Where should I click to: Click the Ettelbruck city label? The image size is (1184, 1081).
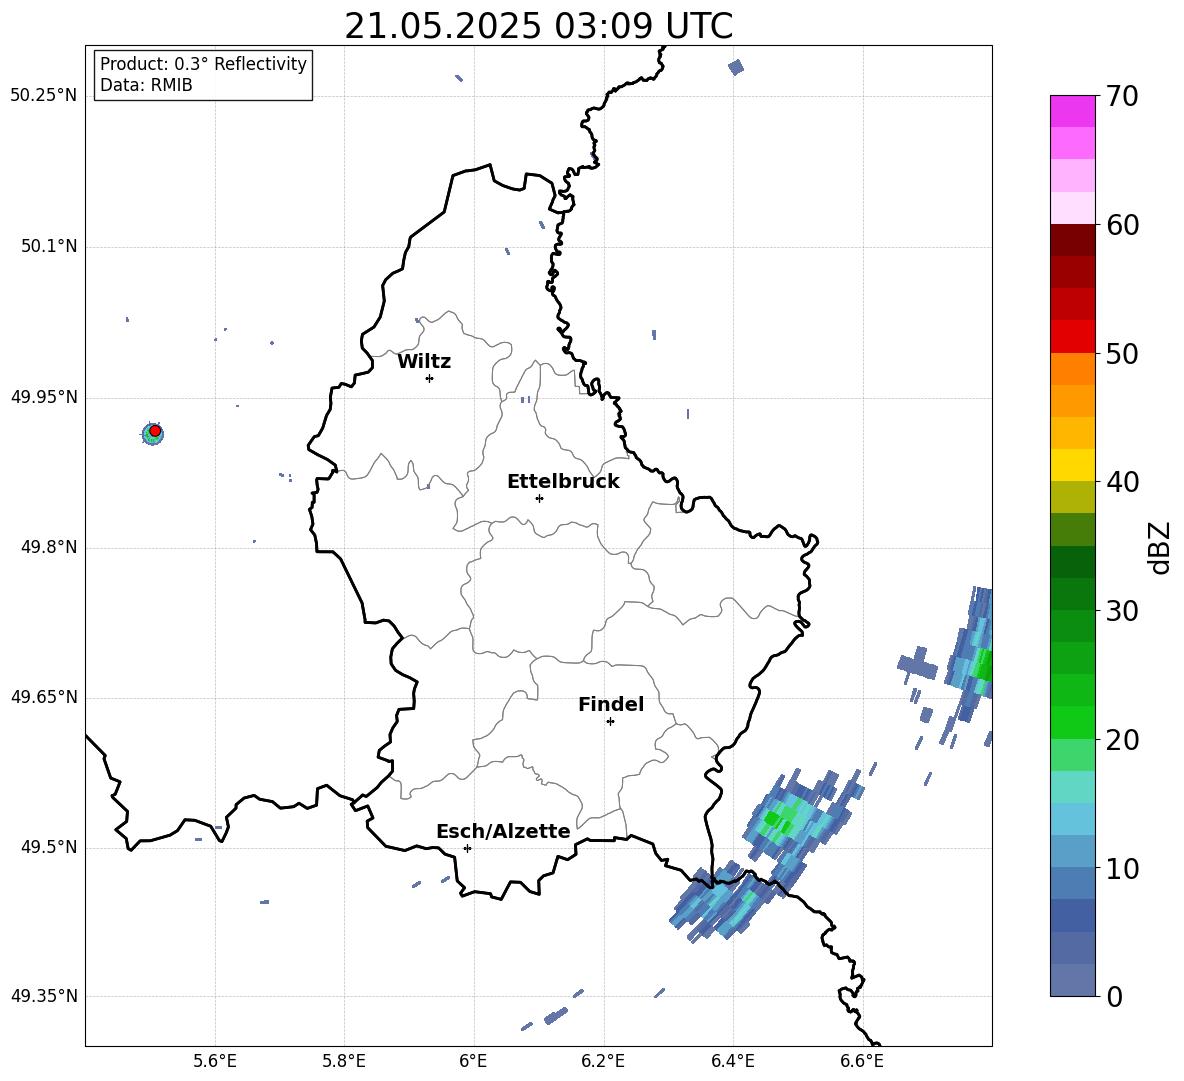[563, 482]
